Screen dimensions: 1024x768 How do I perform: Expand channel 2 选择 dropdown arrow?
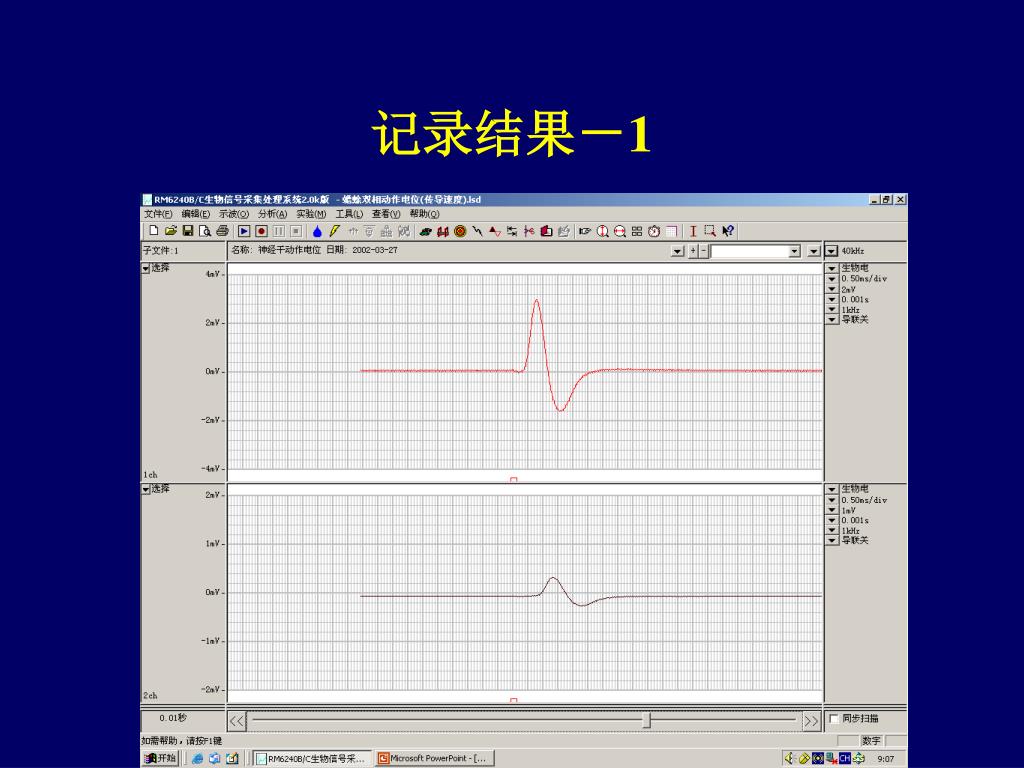pyautogui.click(x=146, y=490)
